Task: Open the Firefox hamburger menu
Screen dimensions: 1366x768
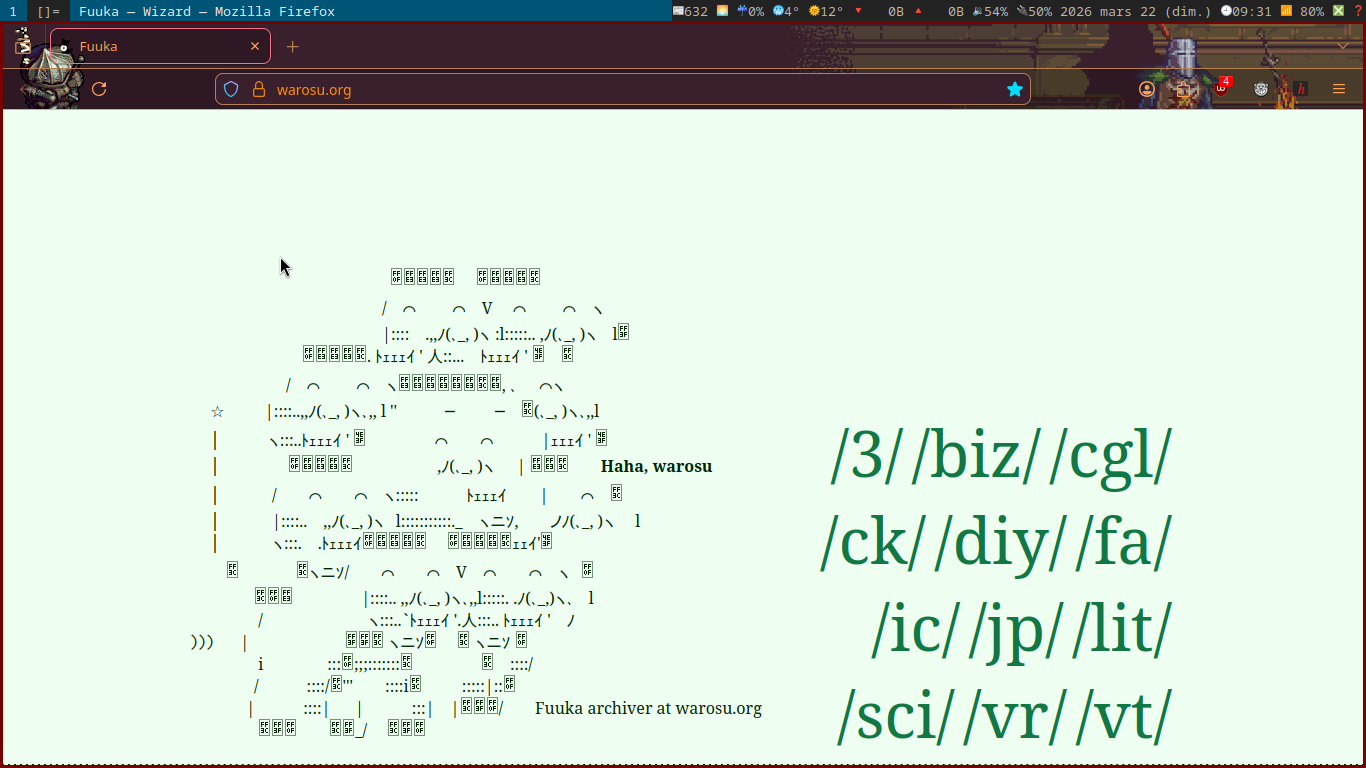Action: tap(1339, 89)
